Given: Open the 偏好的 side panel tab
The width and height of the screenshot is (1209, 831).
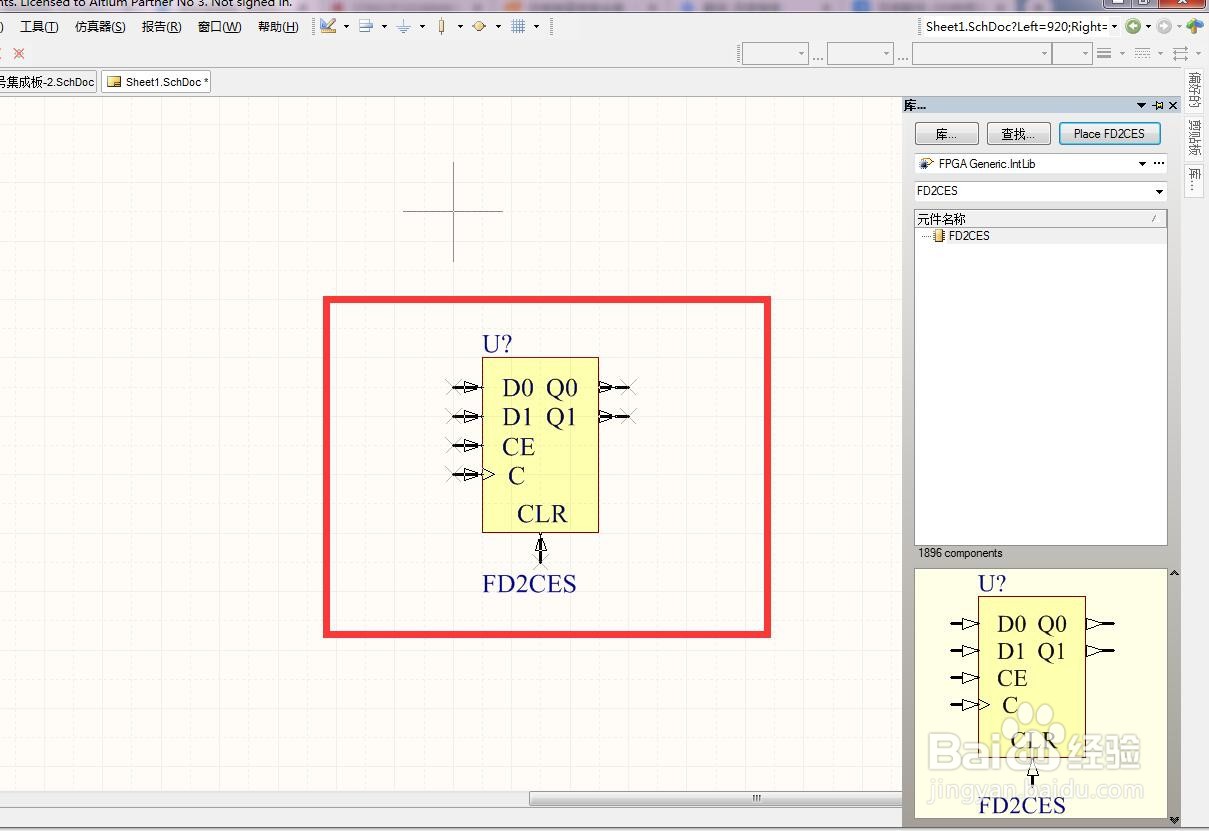Looking at the screenshot, I should (1195, 90).
